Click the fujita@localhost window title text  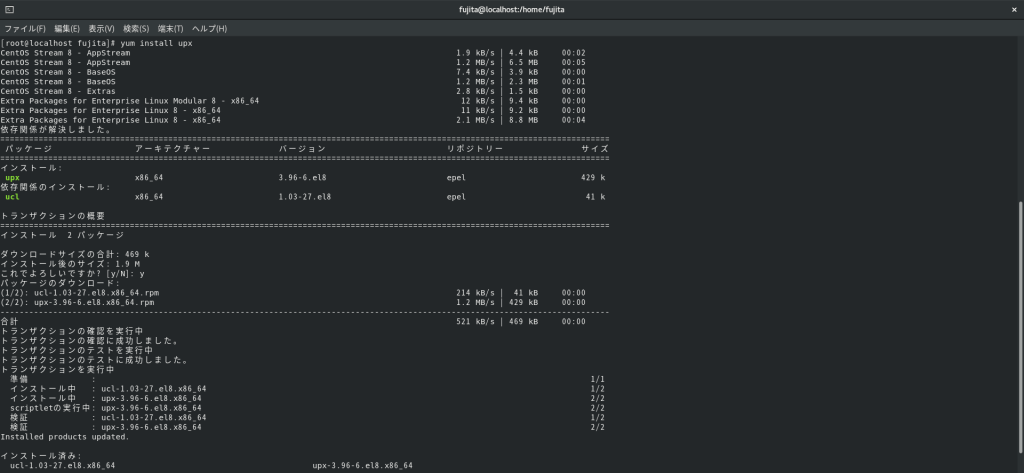(x=511, y=9)
